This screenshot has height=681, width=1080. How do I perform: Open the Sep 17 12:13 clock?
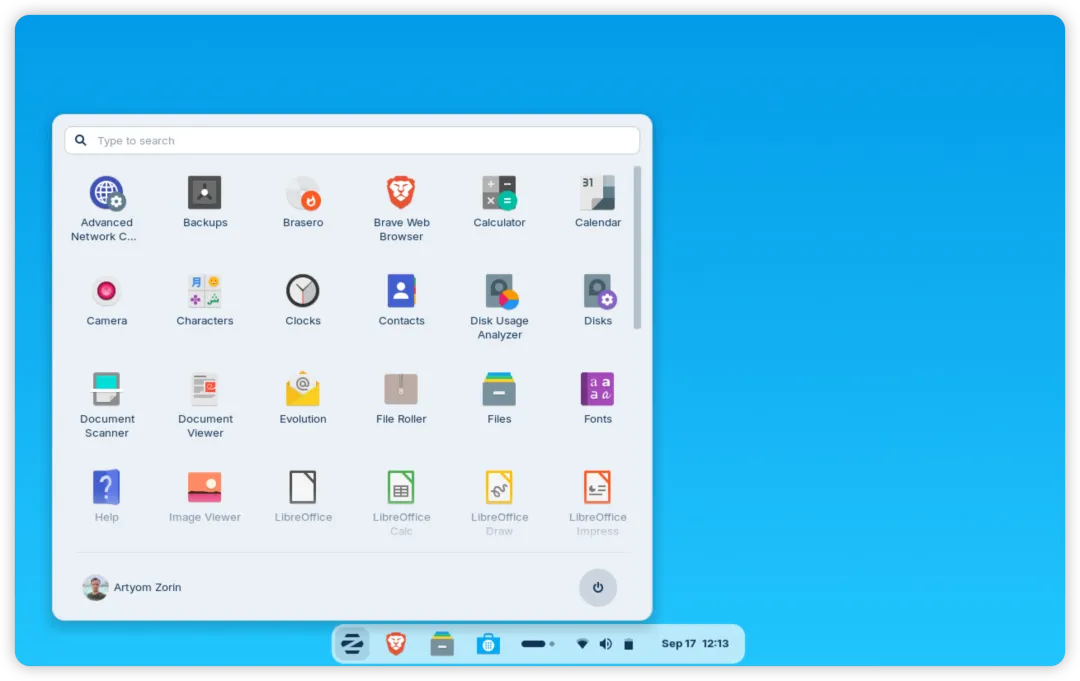click(x=695, y=644)
